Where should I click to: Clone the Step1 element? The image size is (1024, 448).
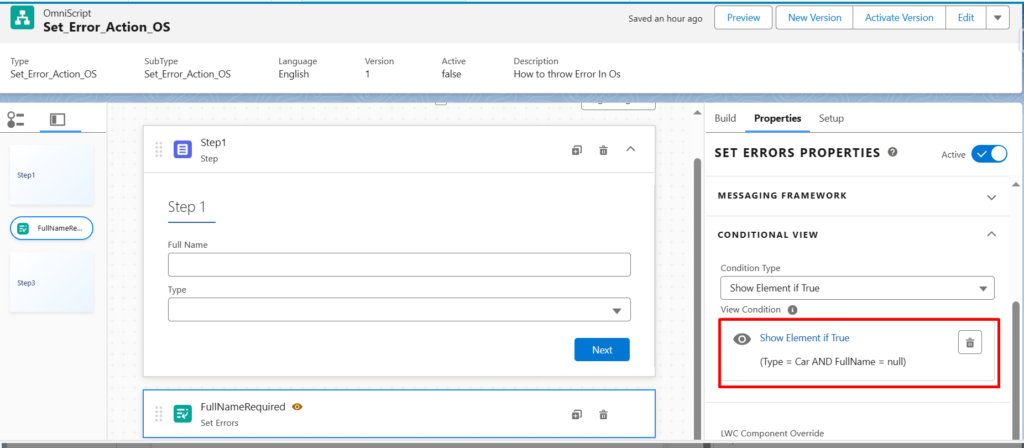point(577,150)
